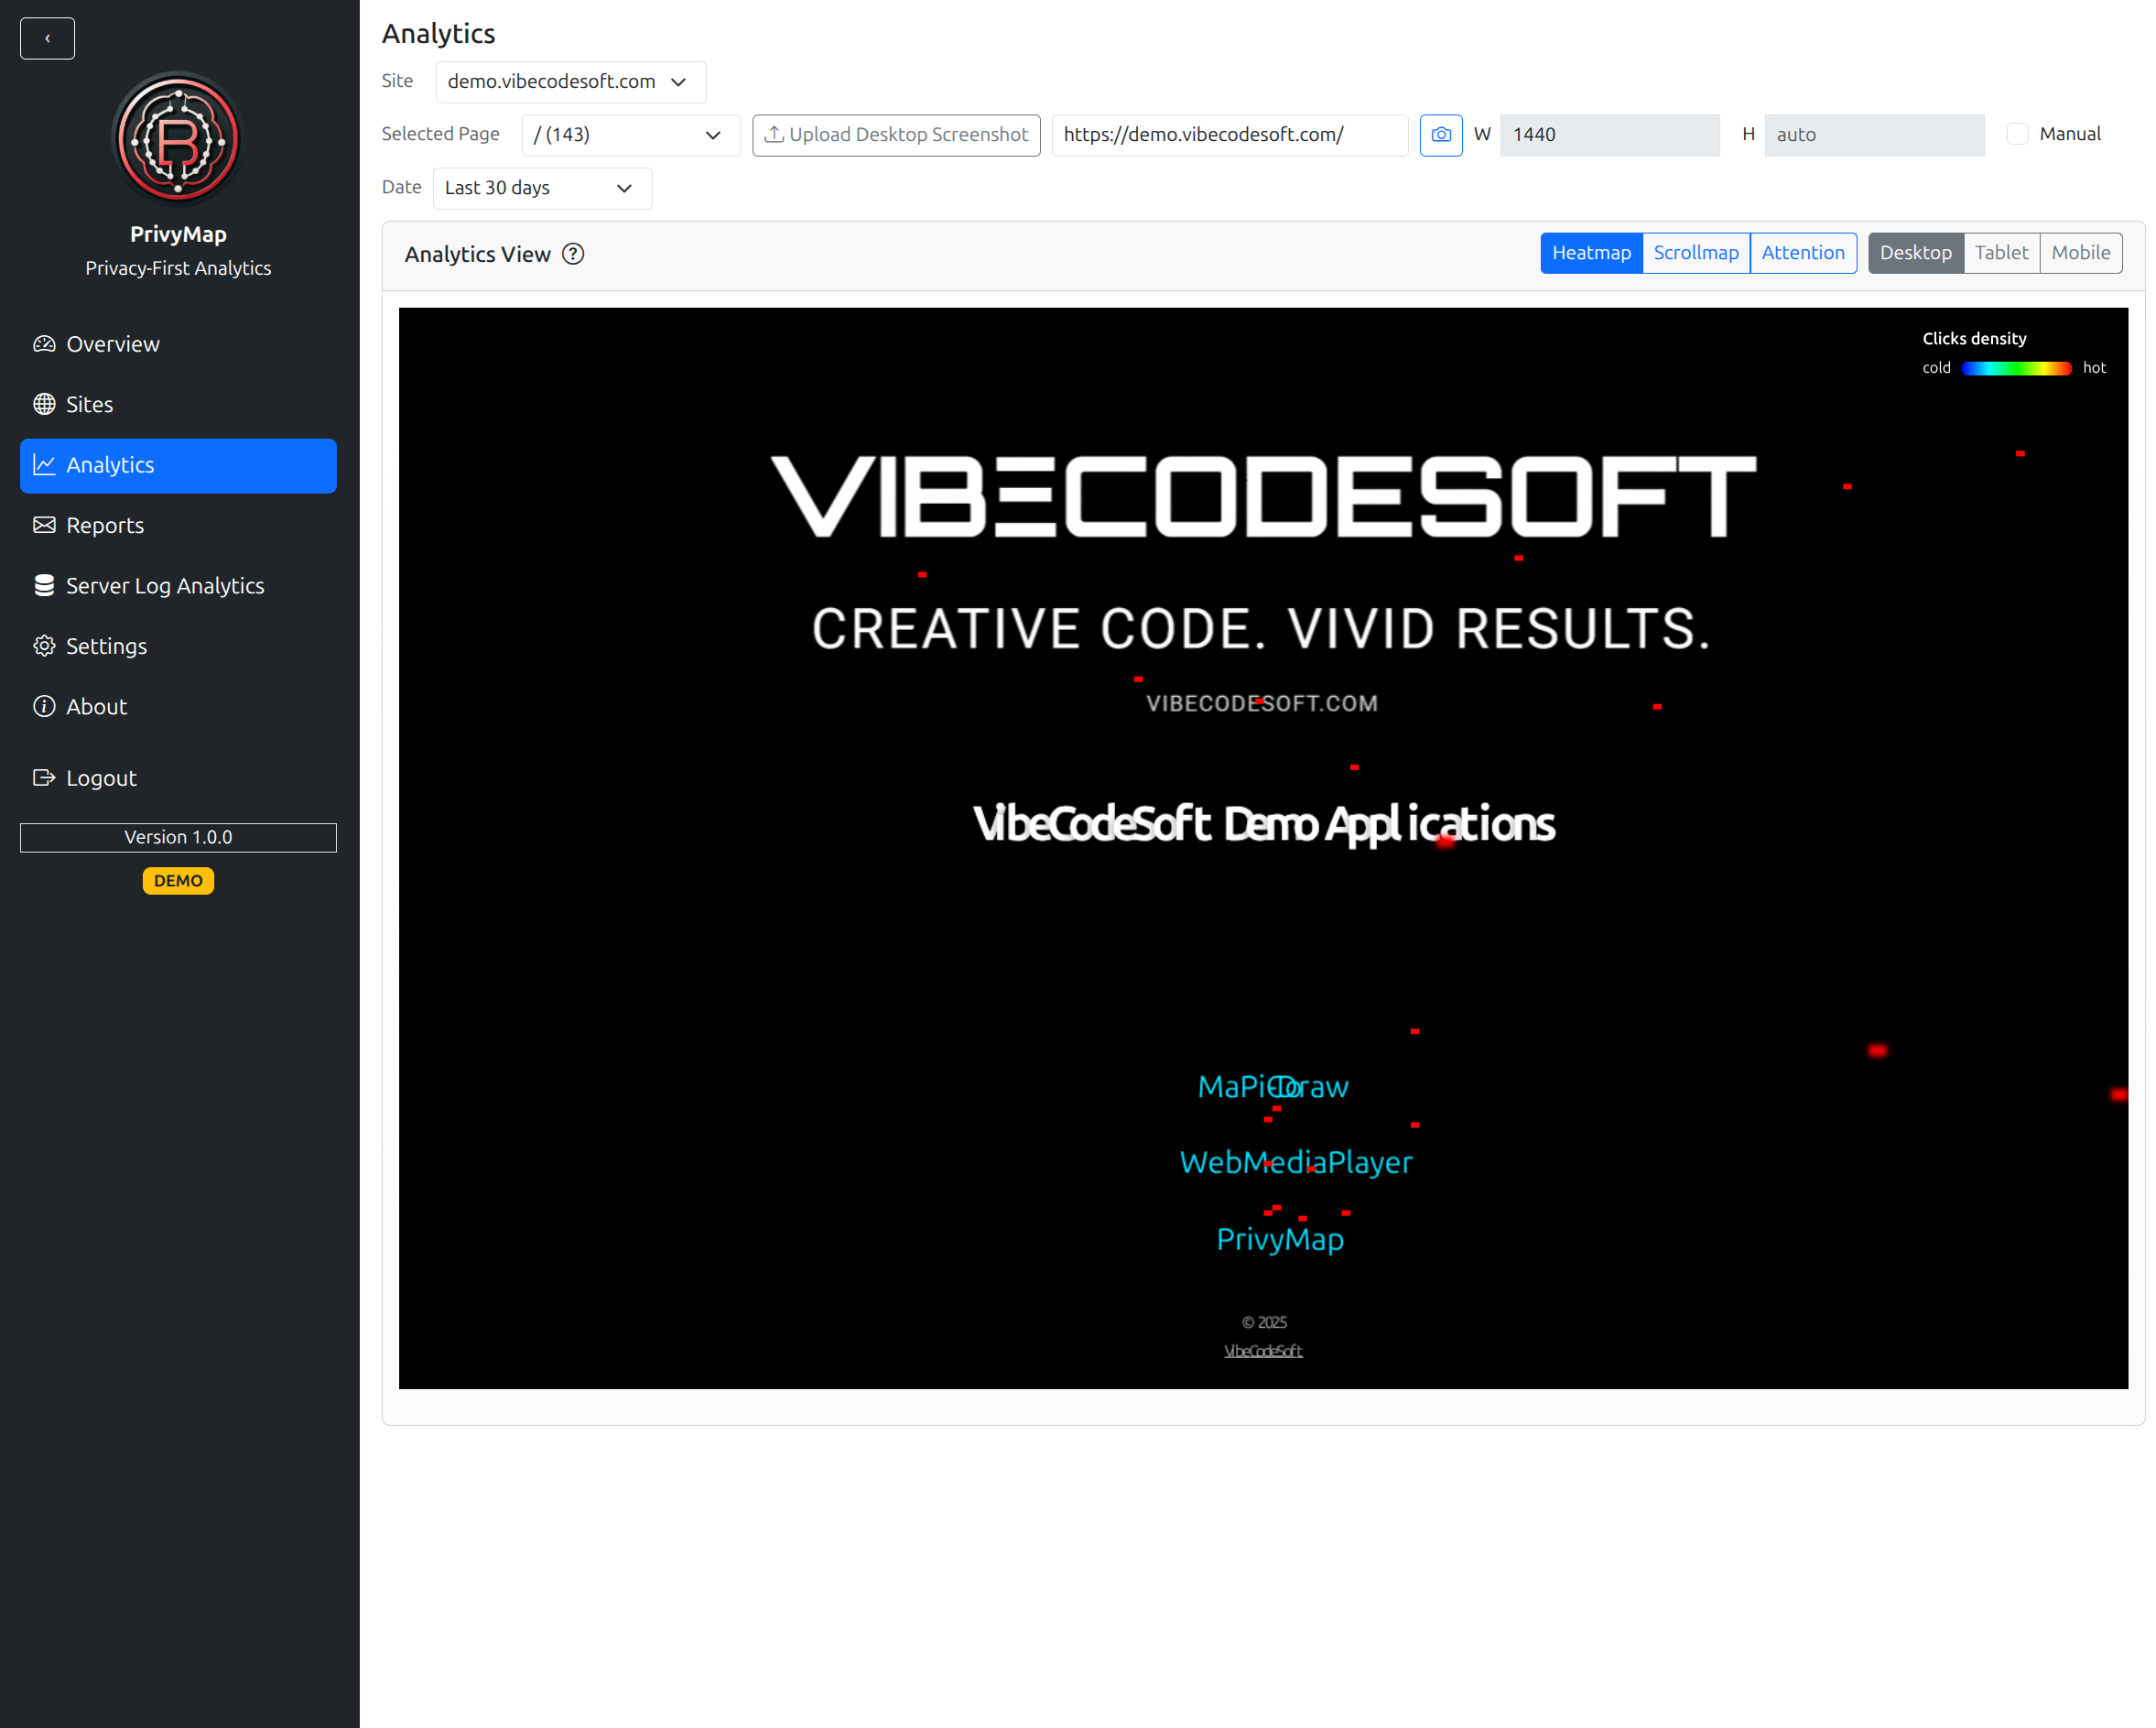Screen dimensions: 2156x1728
Task: Click the gear icon for Settings
Action: (44, 646)
